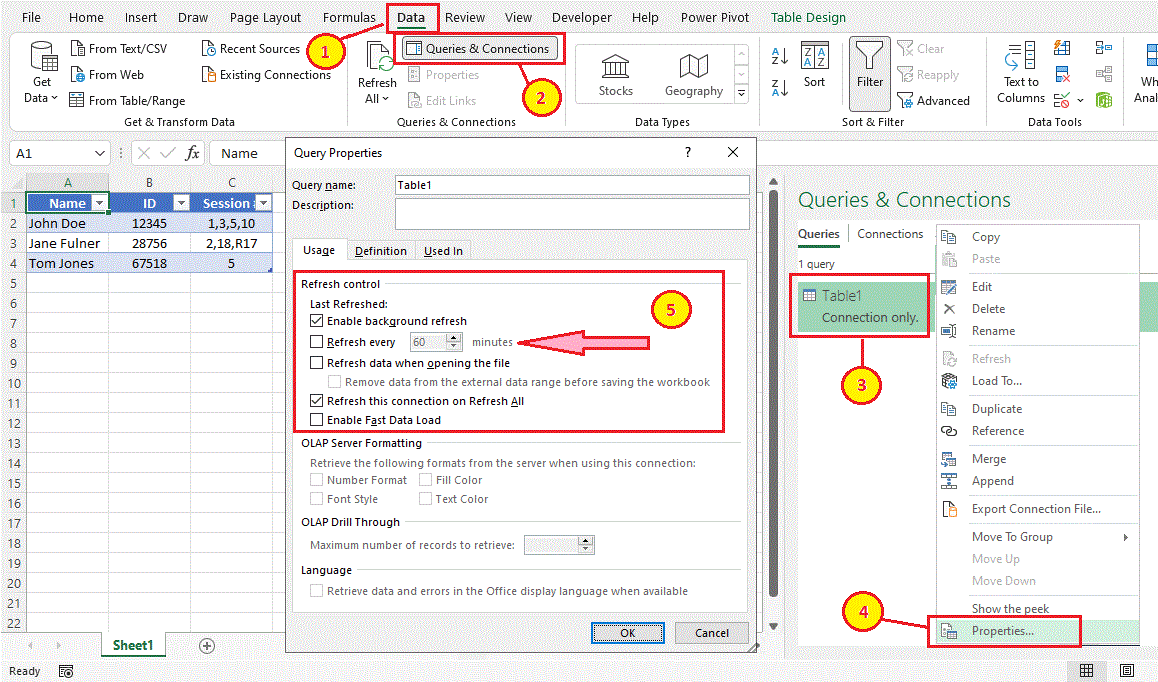Switch to Connections tab in pane
The height and width of the screenshot is (682, 1158).
coord(890,233)
